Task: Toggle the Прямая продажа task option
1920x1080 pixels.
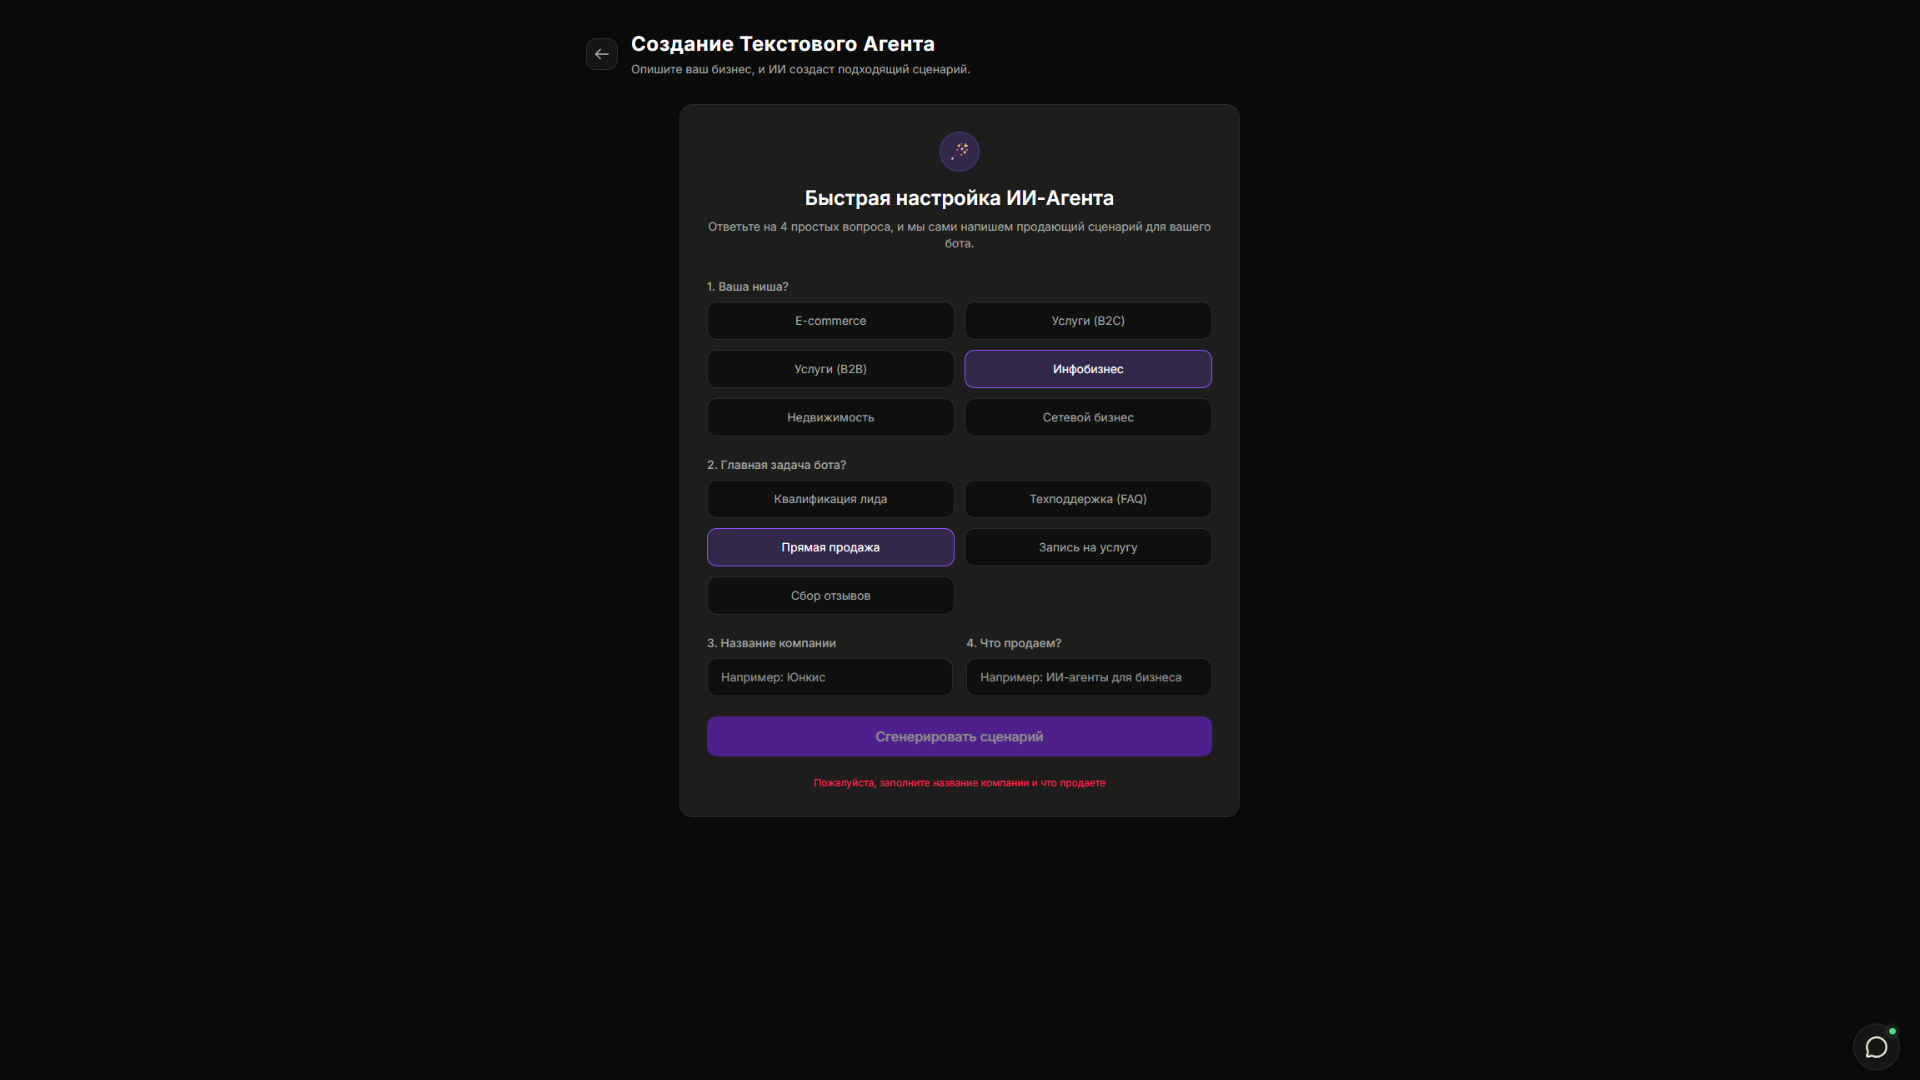Action: tap(830, 547)
